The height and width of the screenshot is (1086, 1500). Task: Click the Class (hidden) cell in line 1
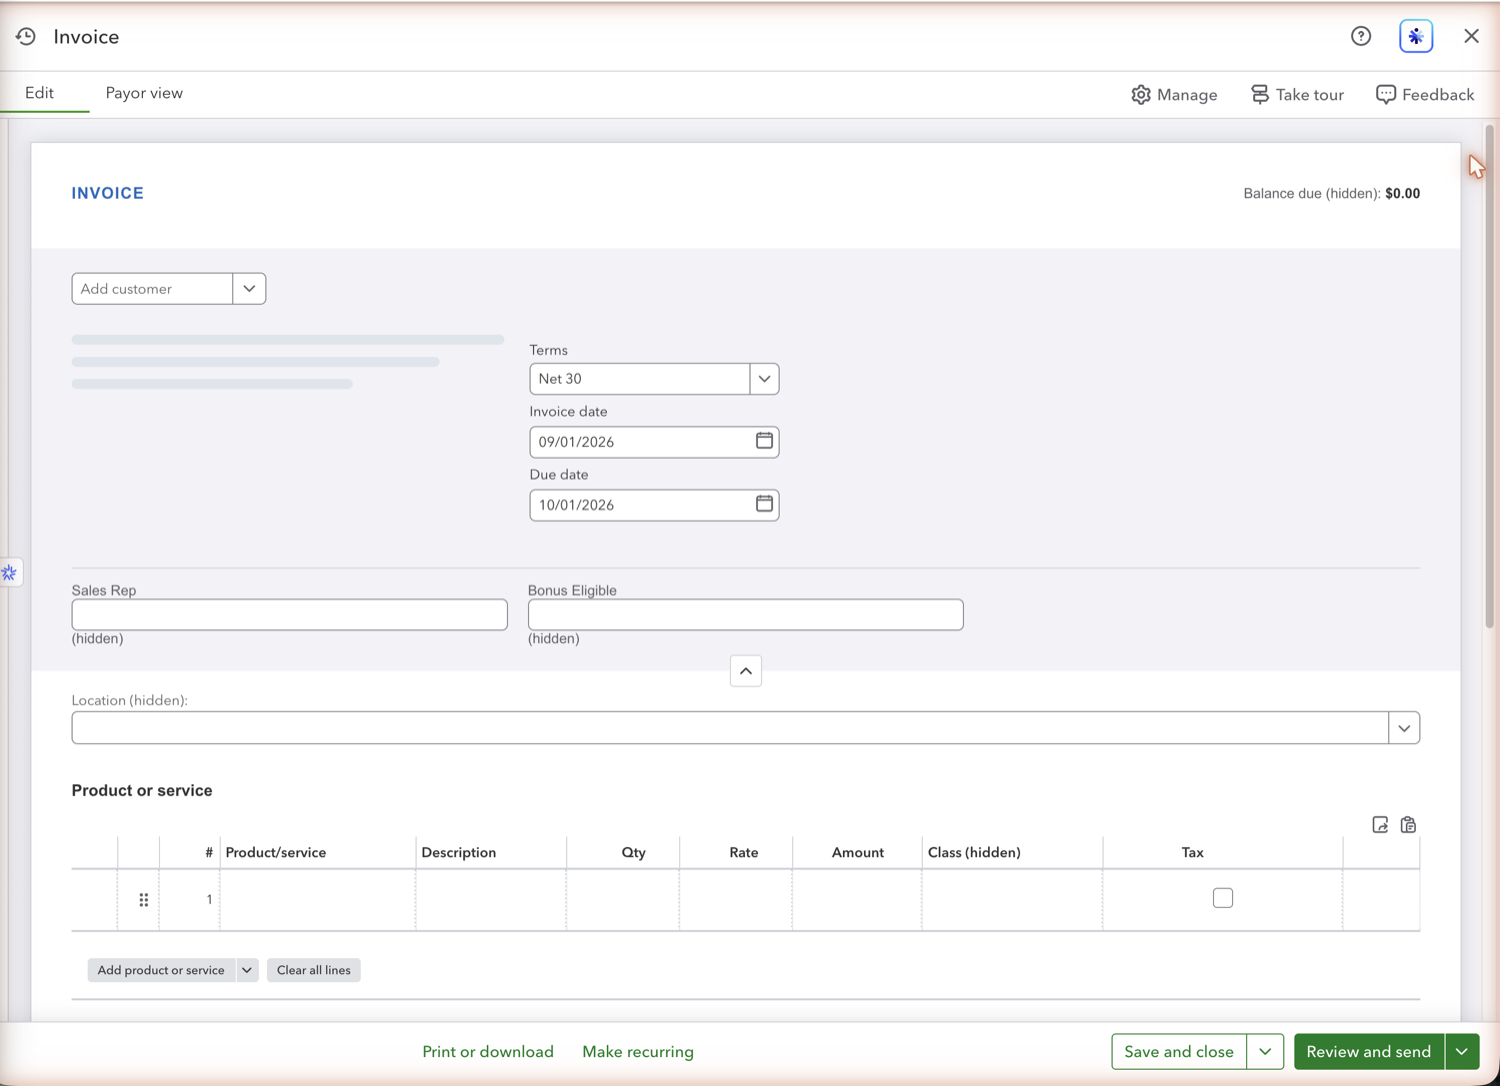click(x=1012, y=900)
